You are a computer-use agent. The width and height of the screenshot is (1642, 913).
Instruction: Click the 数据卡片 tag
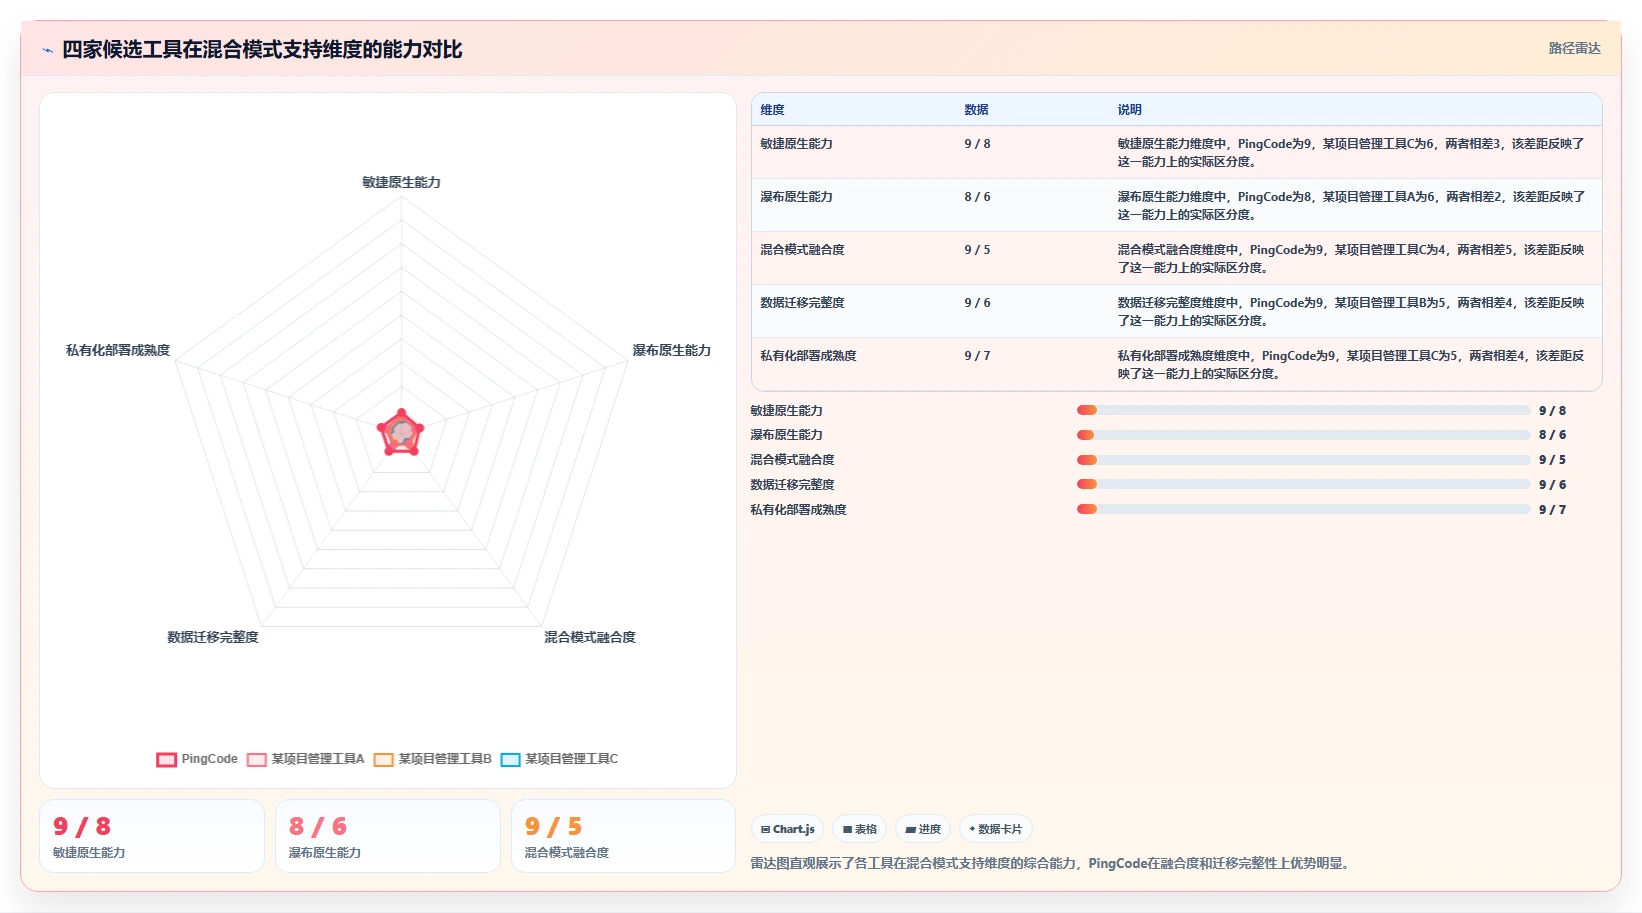pos(996,829)
